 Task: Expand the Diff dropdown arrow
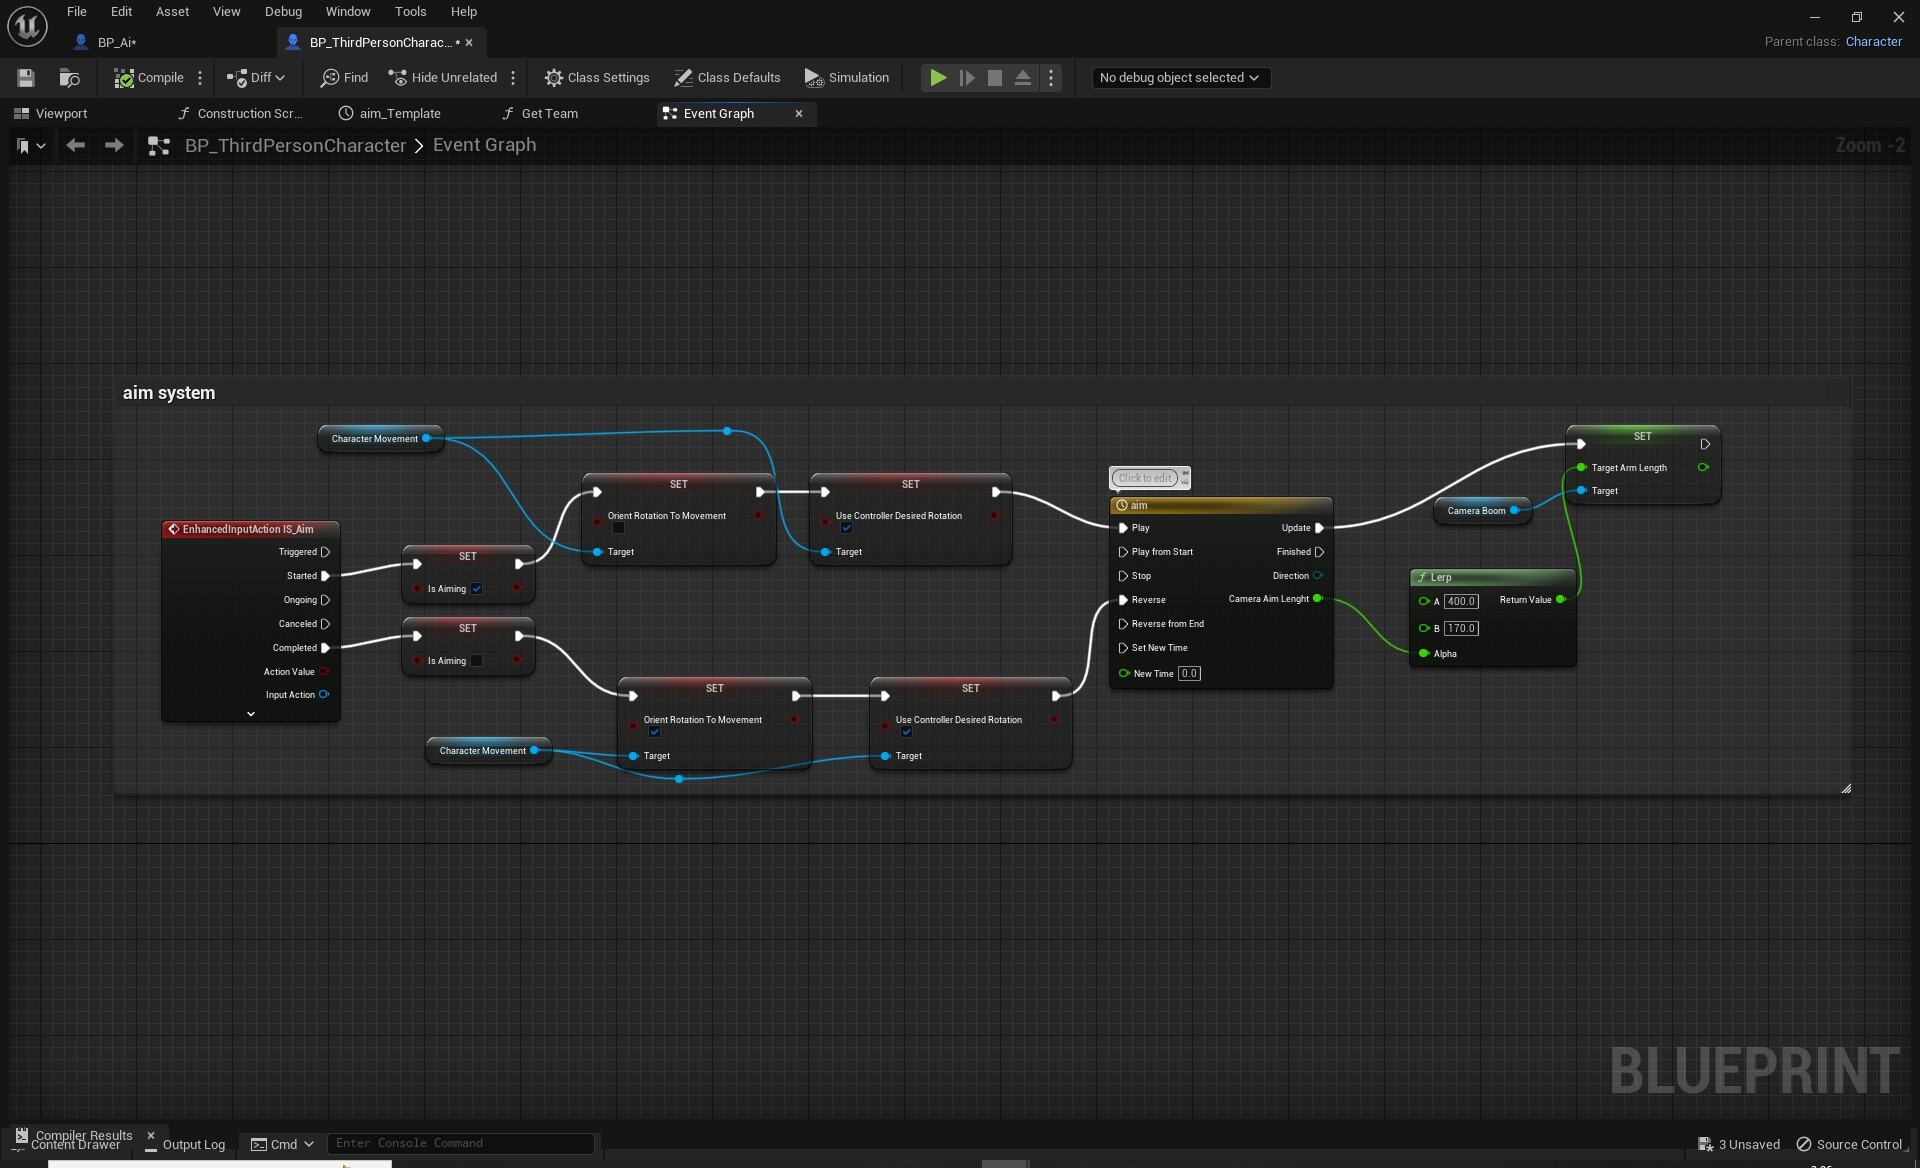coord(280,78)
